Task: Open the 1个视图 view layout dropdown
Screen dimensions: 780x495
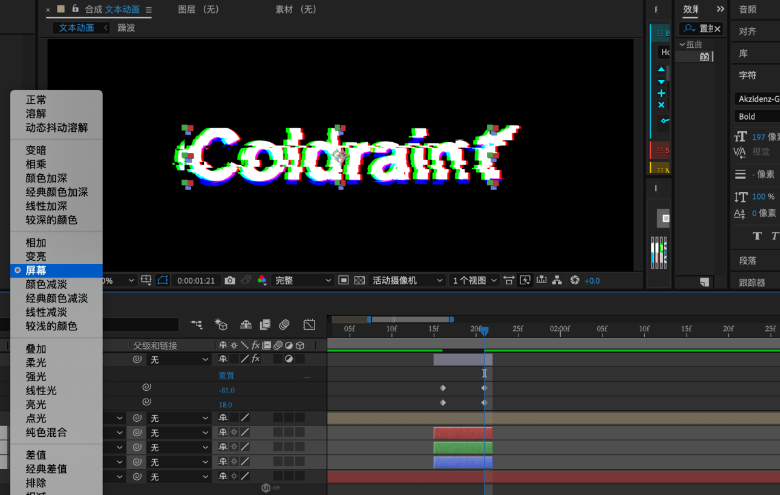Action: [474, 281]
